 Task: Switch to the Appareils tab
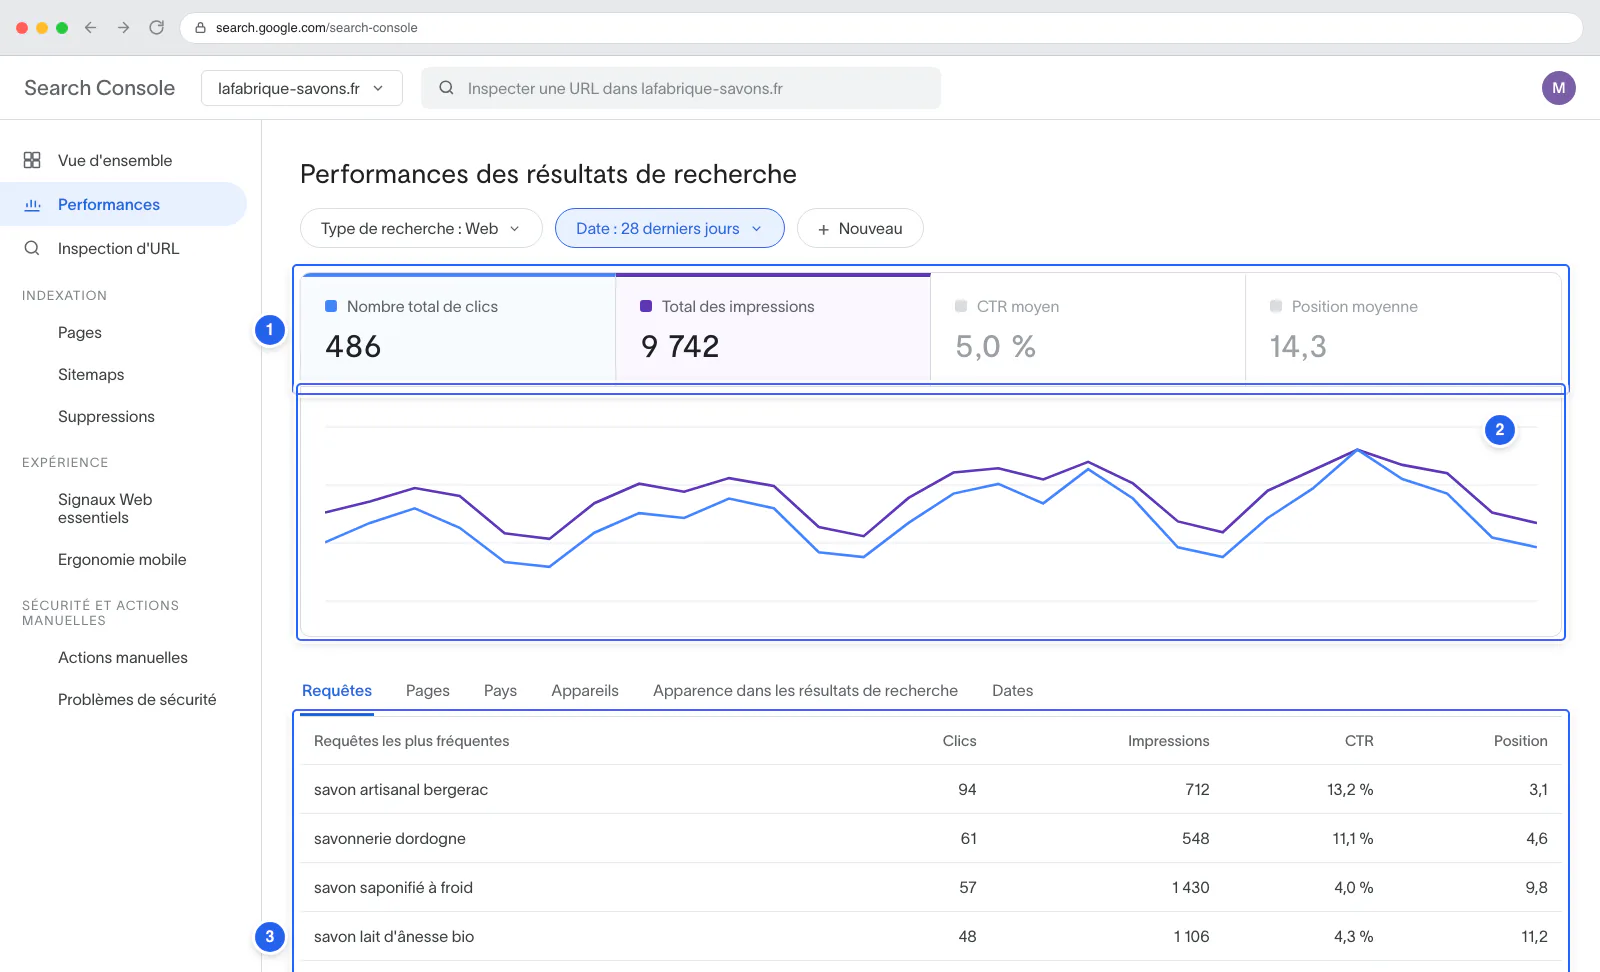(585, 691)
